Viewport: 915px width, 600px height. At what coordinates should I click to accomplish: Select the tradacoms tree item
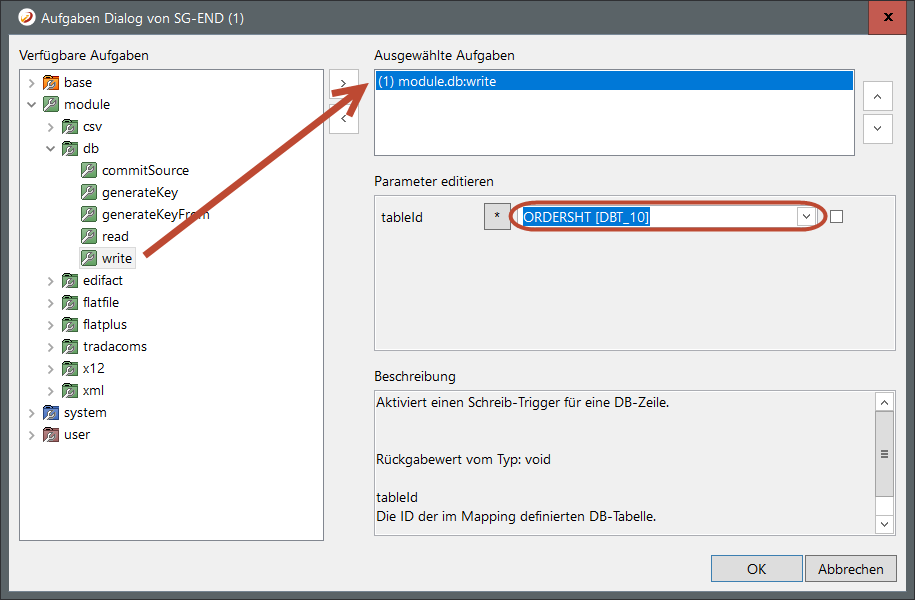114,347
